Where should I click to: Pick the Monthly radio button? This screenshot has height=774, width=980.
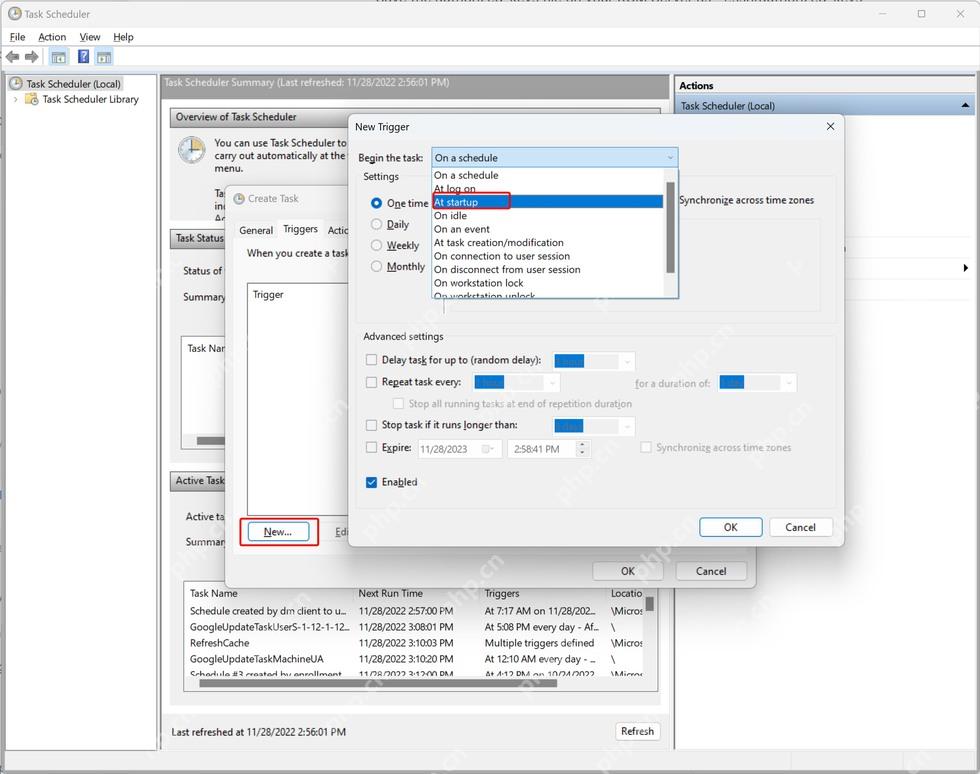(376, 266)
